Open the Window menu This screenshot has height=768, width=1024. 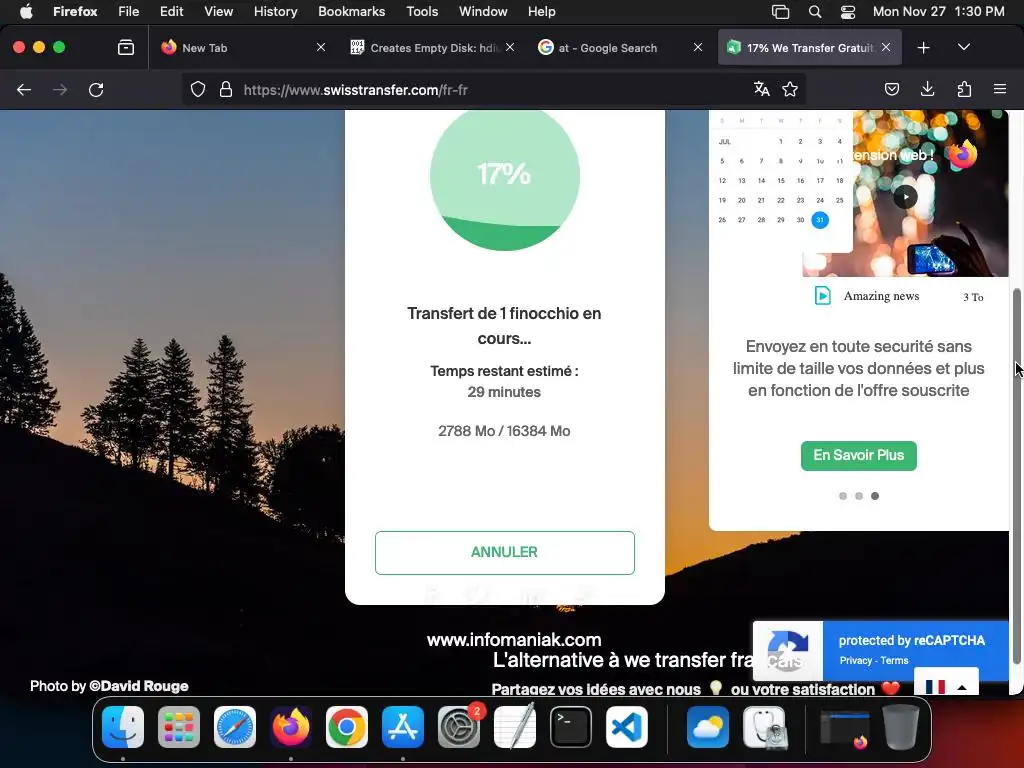point(483,11)
